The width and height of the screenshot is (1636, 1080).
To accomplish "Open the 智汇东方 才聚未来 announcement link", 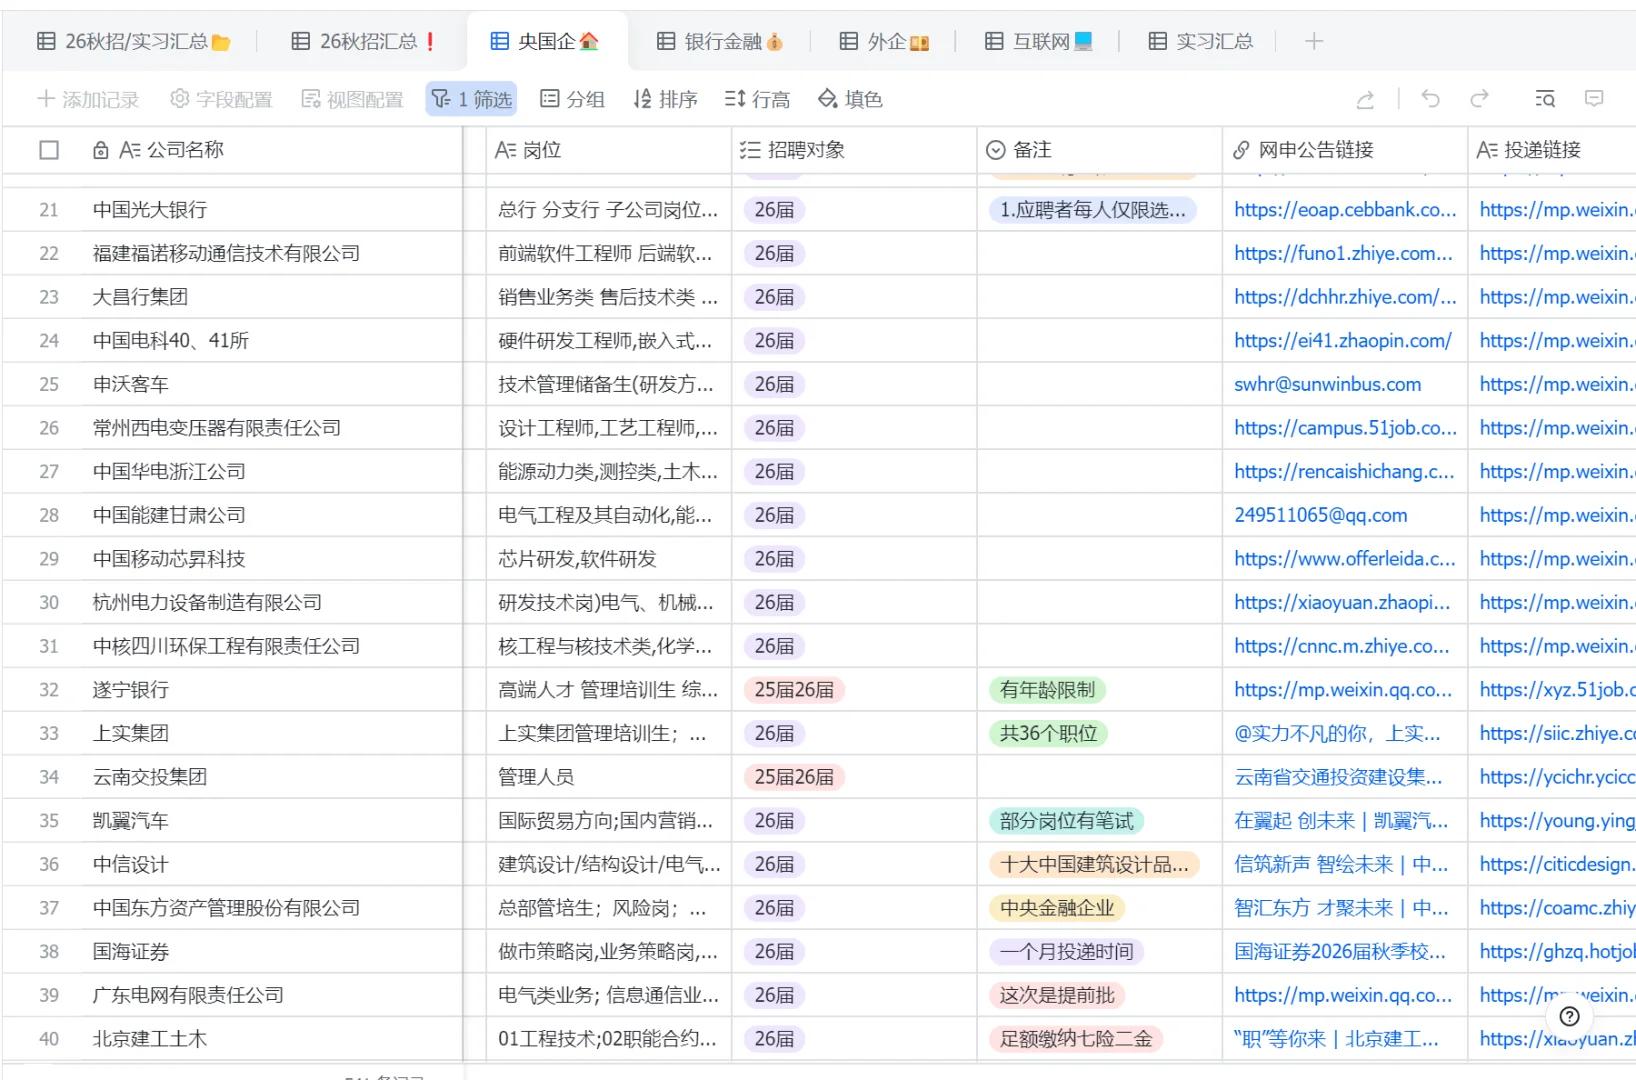I will (1341, 909).
